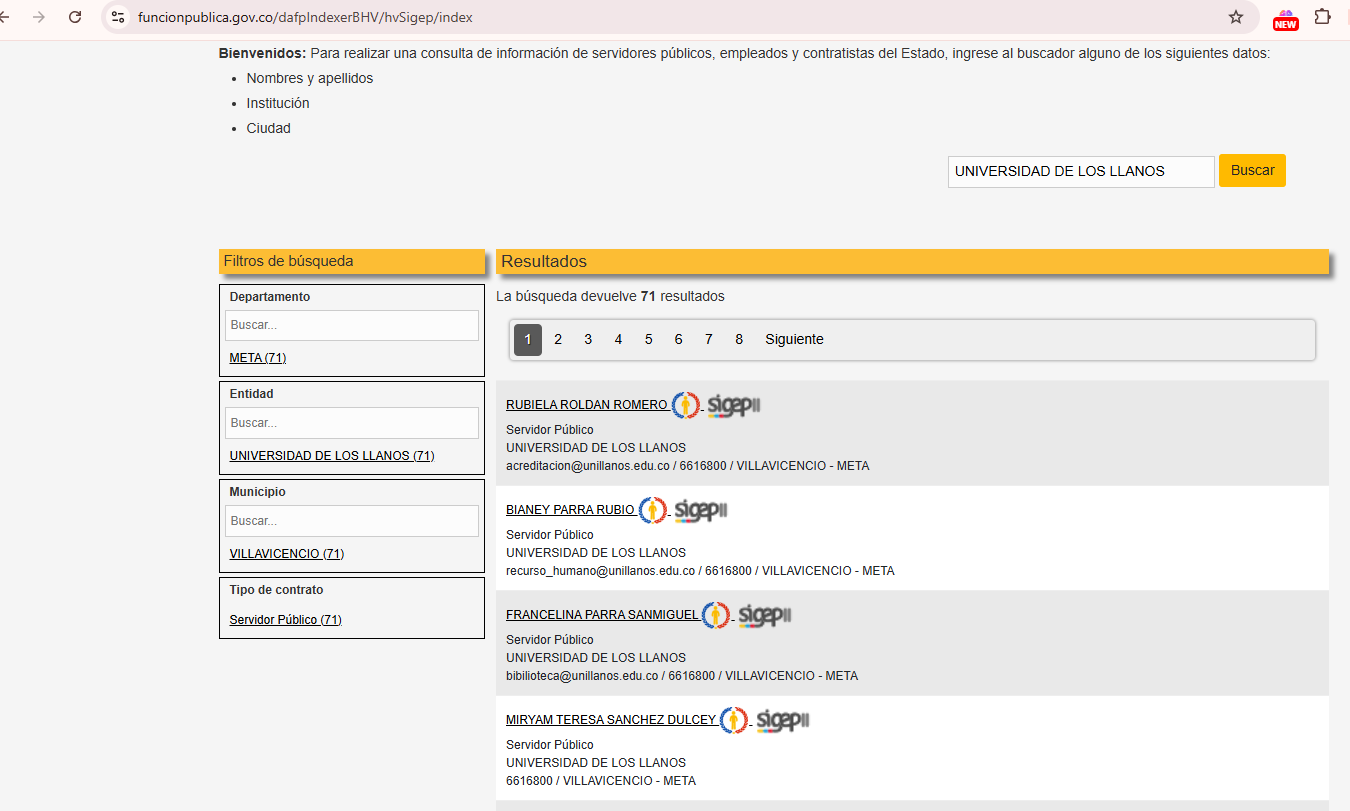Image resolution: width=1350 pixels, height=811 pixels.
Task: Open RUBIELA ROLDAN ROMERO profile link
Action: point(586,404)
